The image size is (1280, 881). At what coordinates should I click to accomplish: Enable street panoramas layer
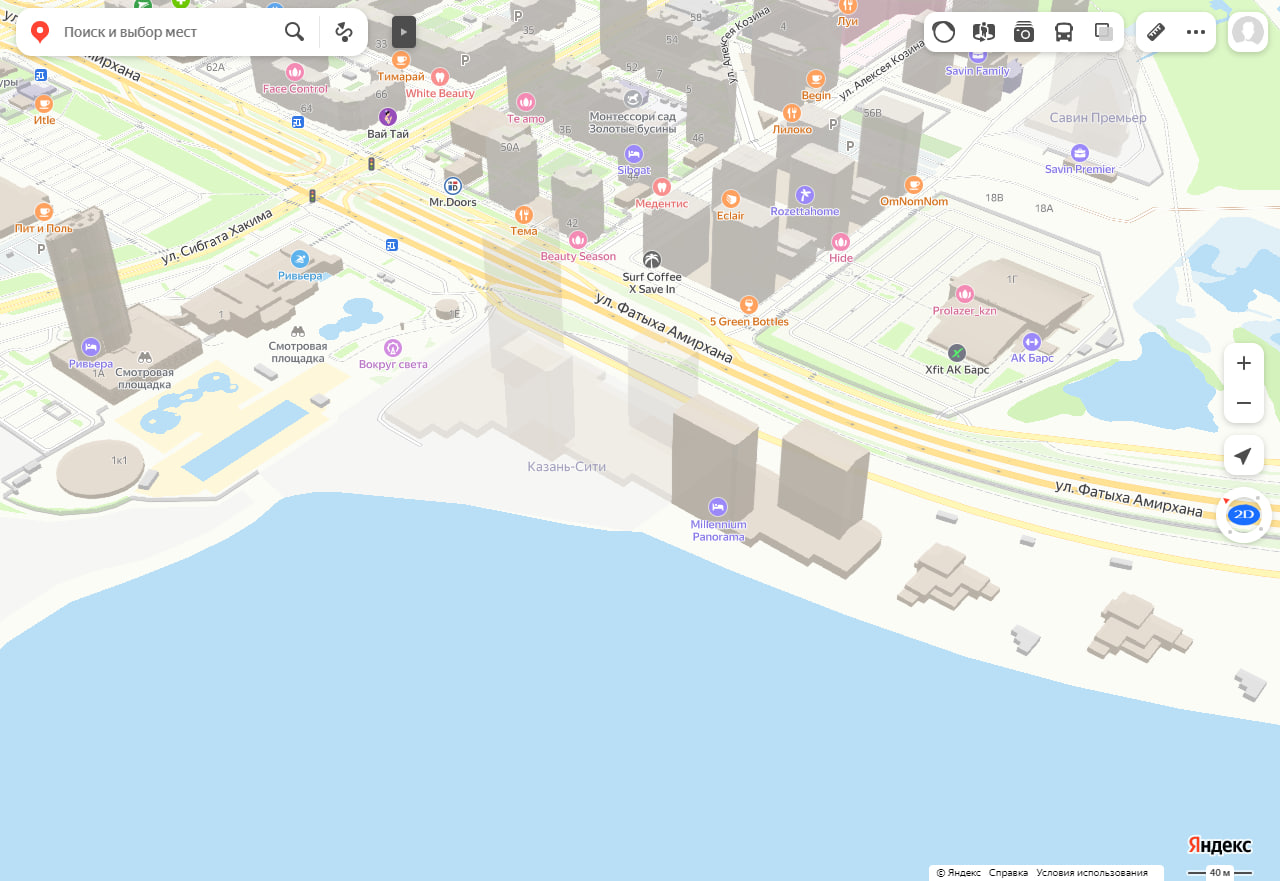point(984,32)
